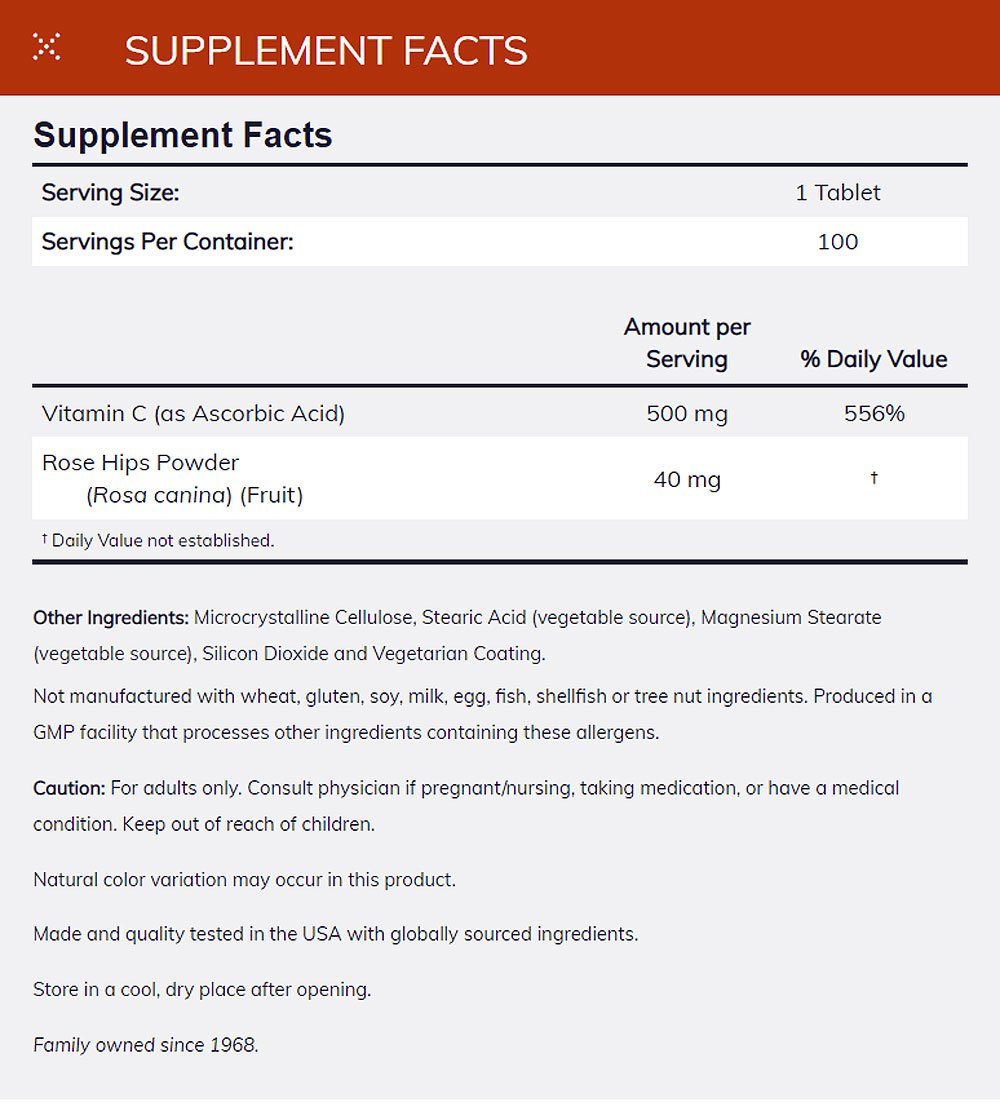Click the dotted X icon in header

[x=46, y=47]
